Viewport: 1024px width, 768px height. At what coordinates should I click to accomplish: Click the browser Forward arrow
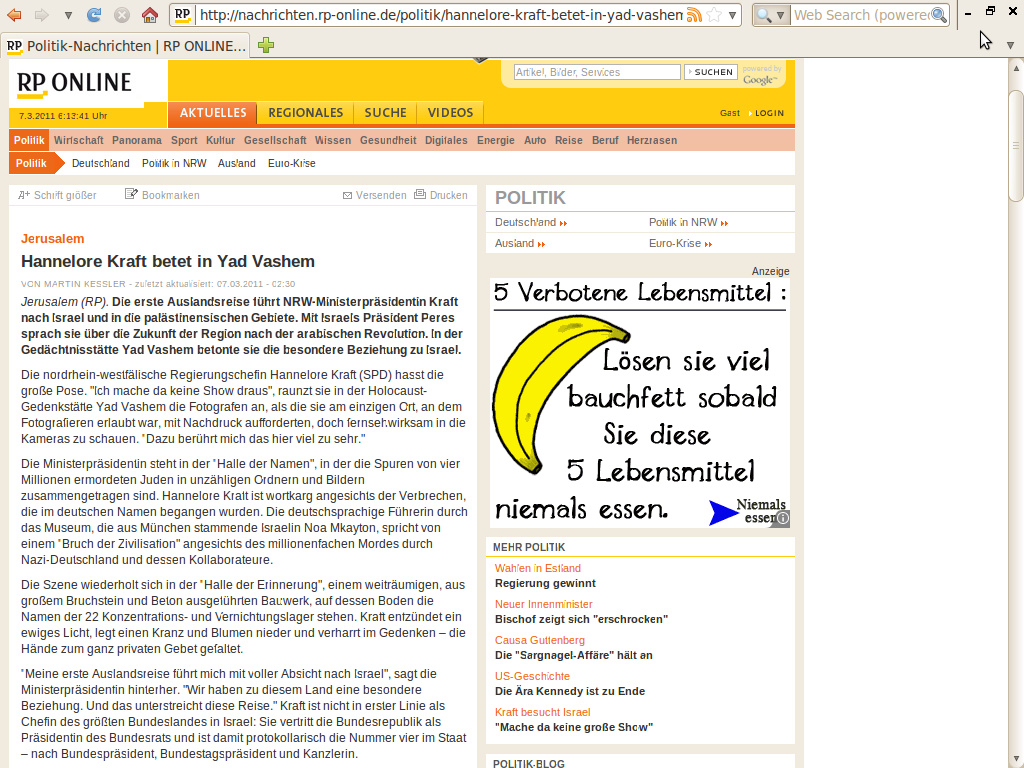pyautogui.click(x=41, y=15)
